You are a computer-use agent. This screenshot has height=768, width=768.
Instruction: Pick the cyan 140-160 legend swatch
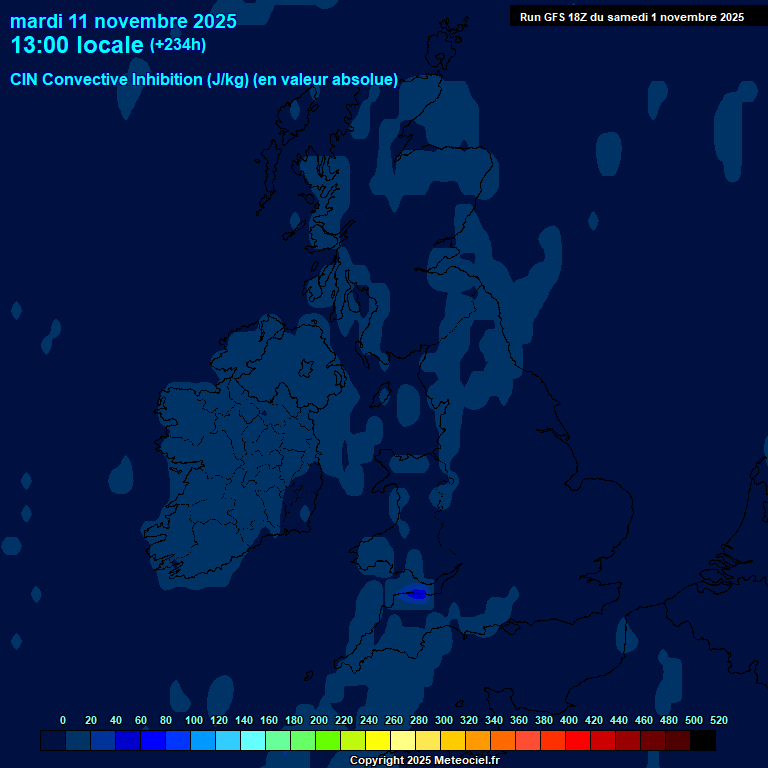pos(252,740)
